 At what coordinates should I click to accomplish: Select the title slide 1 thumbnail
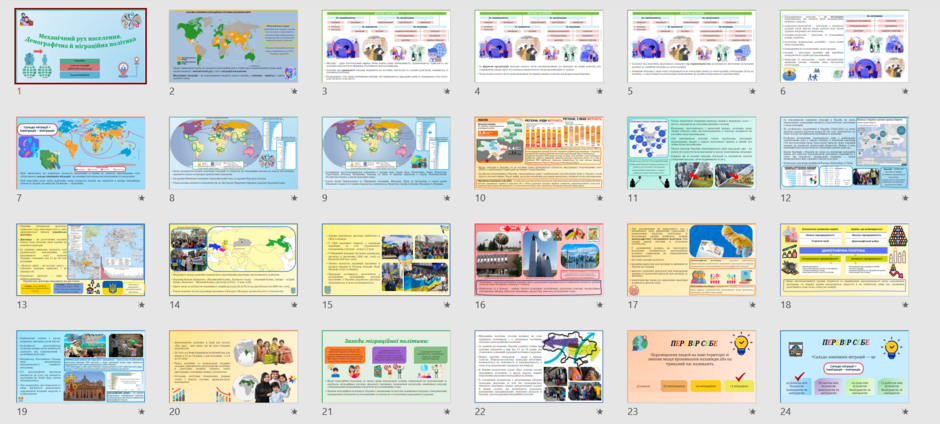point(80,46)
